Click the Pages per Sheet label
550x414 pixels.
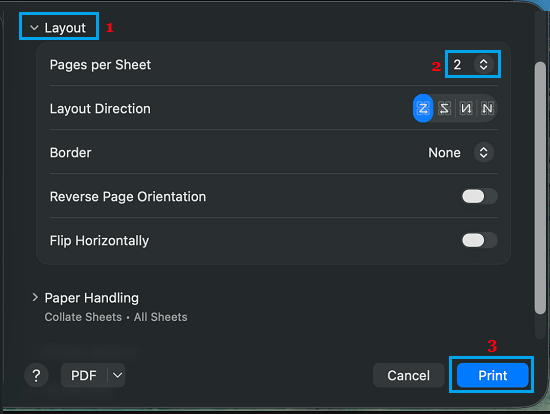(100, 65)
